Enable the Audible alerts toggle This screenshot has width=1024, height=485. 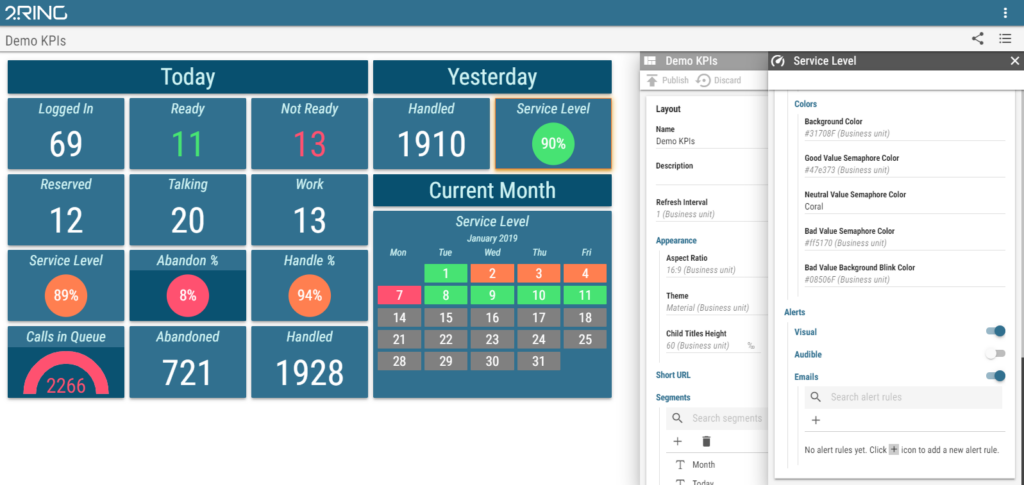994,354
